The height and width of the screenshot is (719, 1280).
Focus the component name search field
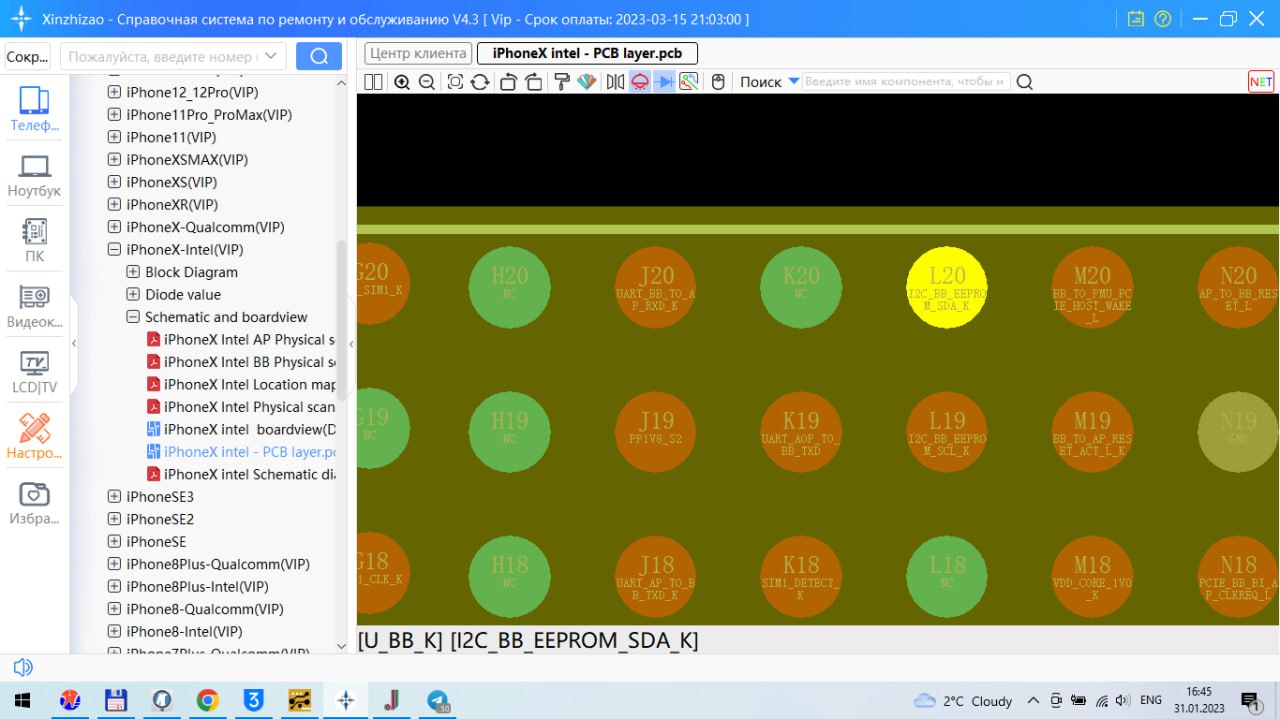pyautogui.click(x=906, y=82)
